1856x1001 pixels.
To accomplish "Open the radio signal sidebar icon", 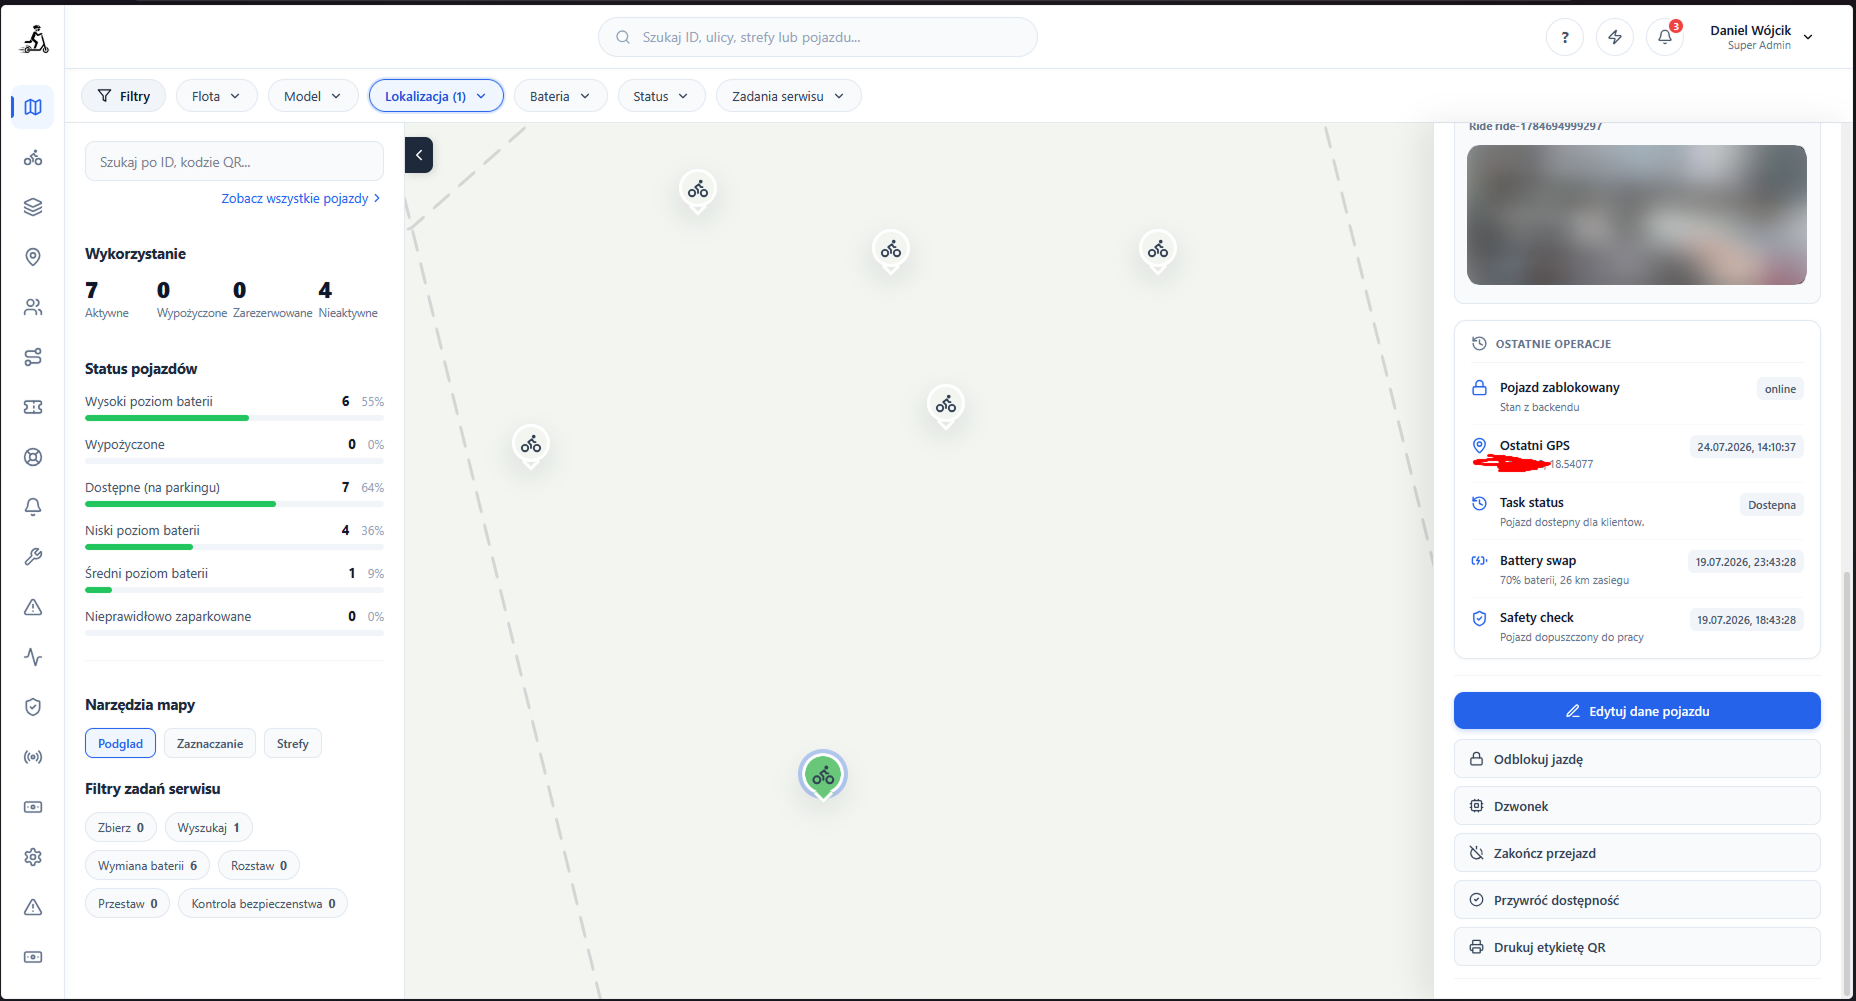I will pyautogui.click(x=33, y=757).
